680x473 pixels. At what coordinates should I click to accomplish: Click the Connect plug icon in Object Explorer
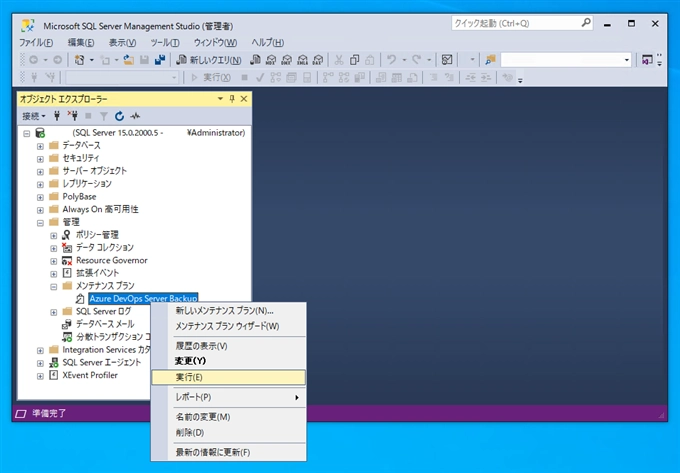[x=57, y=116]
